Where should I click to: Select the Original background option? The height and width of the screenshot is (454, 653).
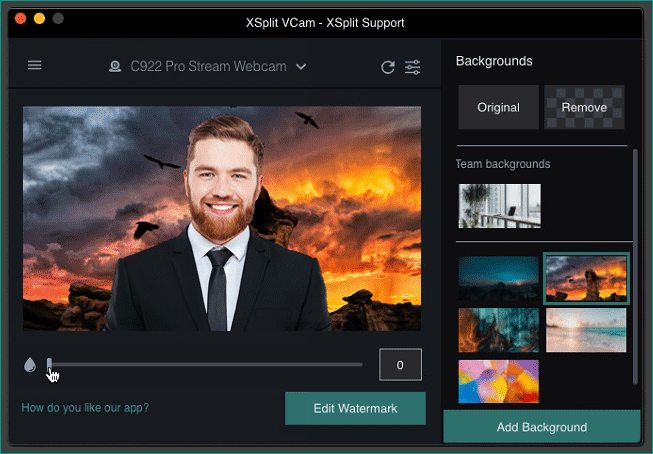pos(498,107)
